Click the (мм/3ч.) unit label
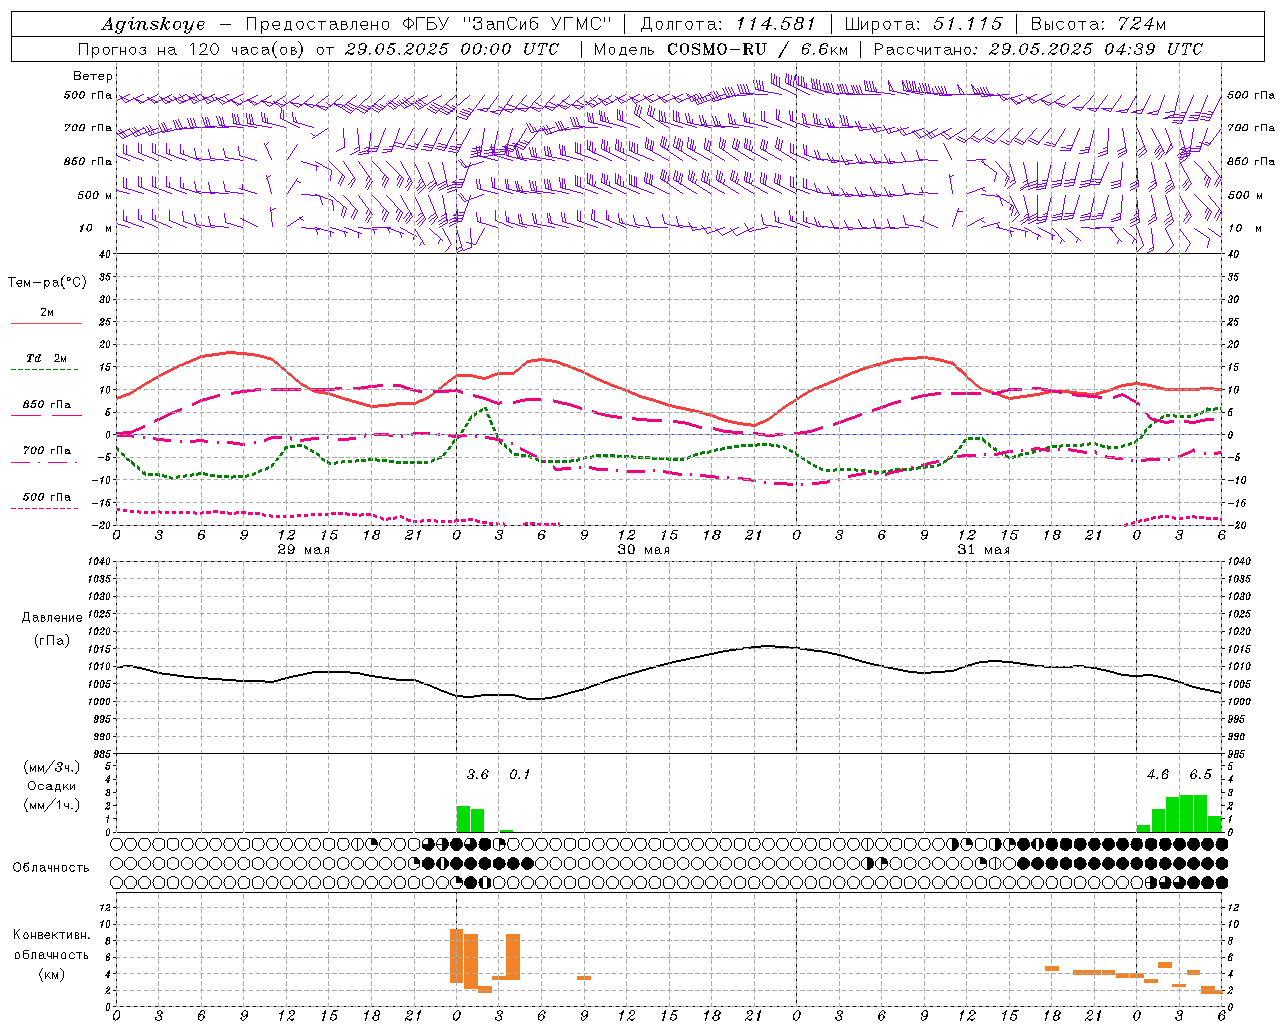This screenshot has width=1280, height=1024. coord(51,767)
